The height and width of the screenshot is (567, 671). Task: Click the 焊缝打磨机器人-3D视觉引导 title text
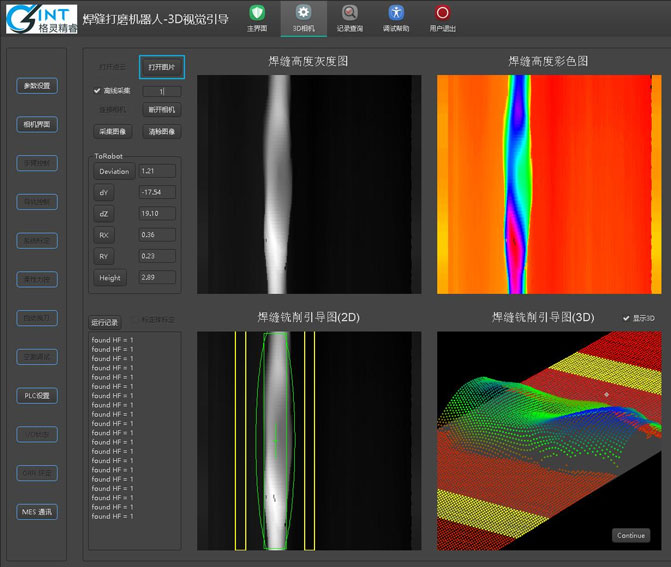[155, 19]
